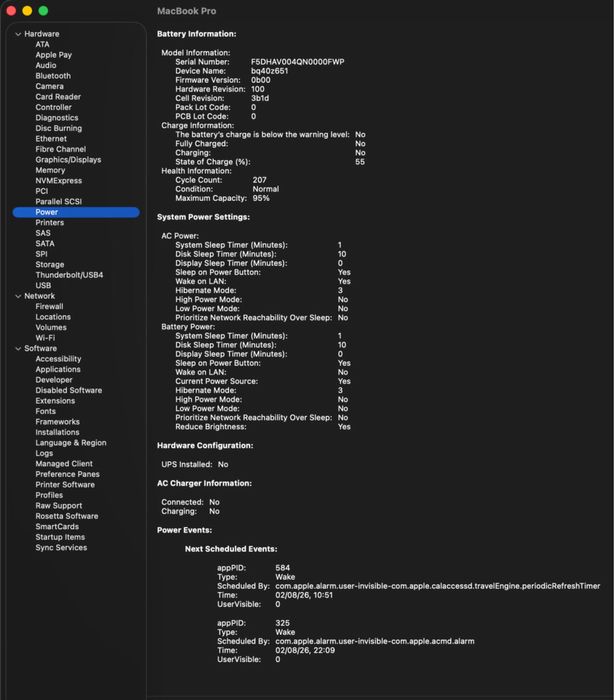Select NVMExpress in the sidebar
614x700 pixels.
pyautogui.click(x=58, y=181)
